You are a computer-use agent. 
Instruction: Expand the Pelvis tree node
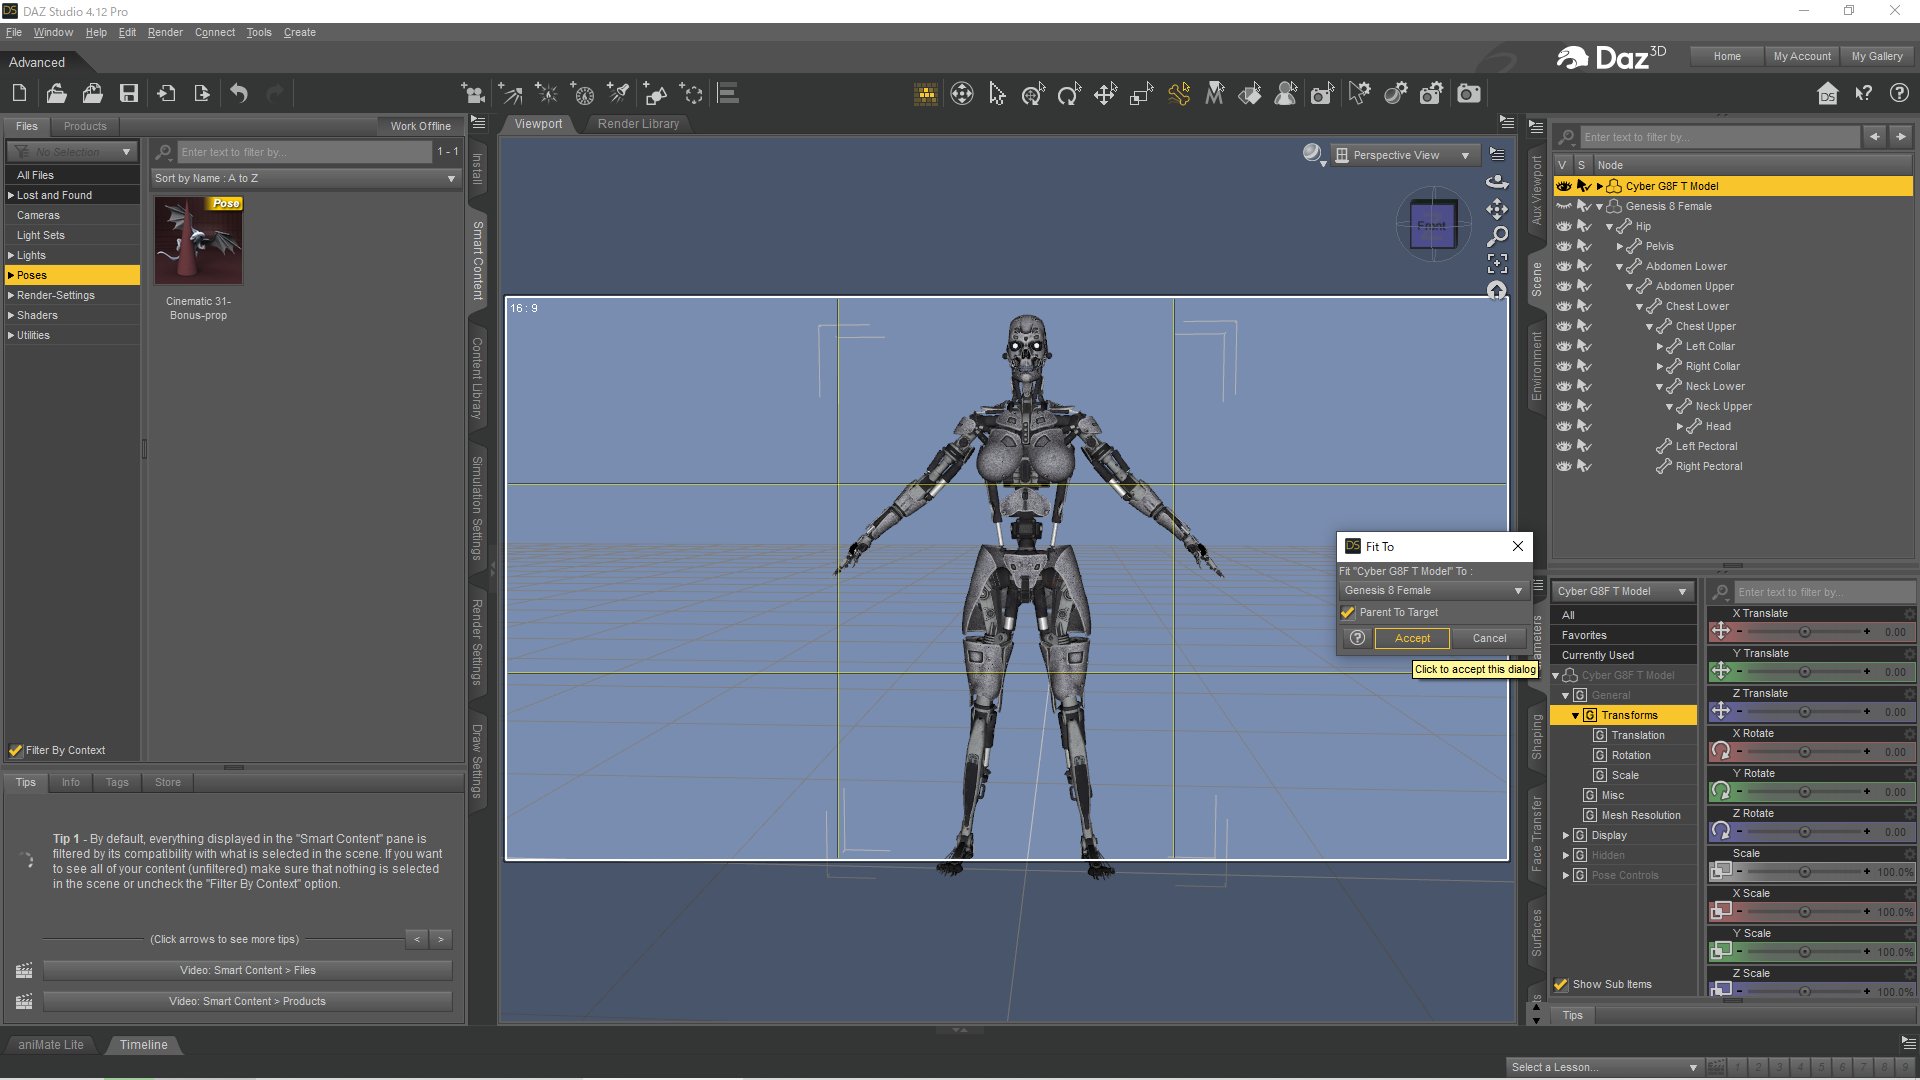(x=1620, y=246)
